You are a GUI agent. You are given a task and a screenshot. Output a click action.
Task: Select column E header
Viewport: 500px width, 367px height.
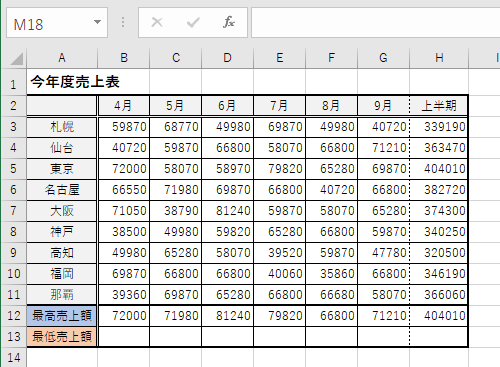280,58
